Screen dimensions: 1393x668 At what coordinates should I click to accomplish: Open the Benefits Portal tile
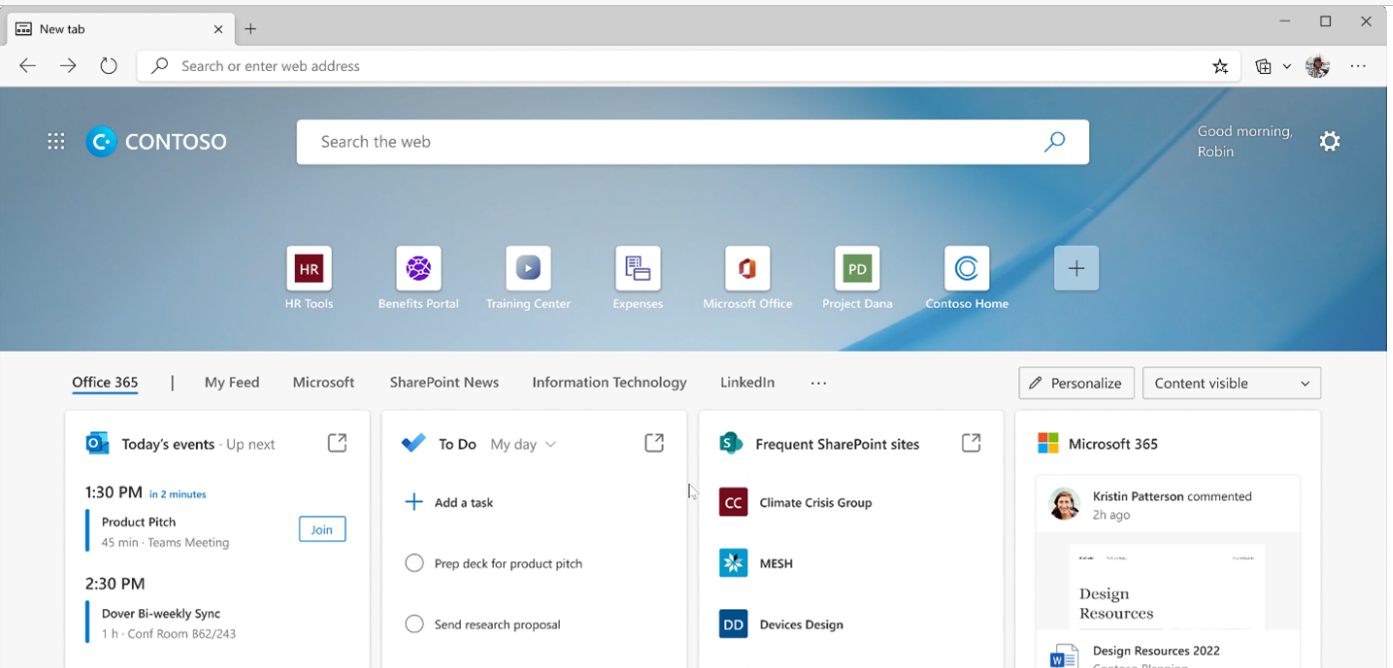click(x=418, y=268)
